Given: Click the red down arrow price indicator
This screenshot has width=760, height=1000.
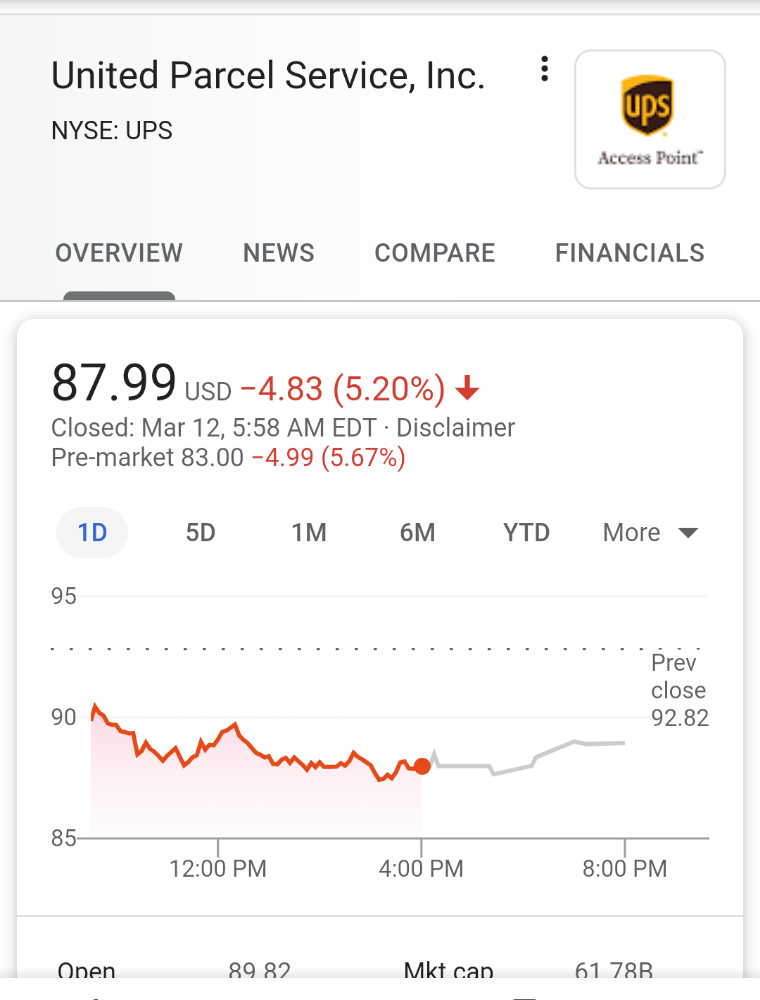Looking at the screenshot, I should click(x=467, y=388).
